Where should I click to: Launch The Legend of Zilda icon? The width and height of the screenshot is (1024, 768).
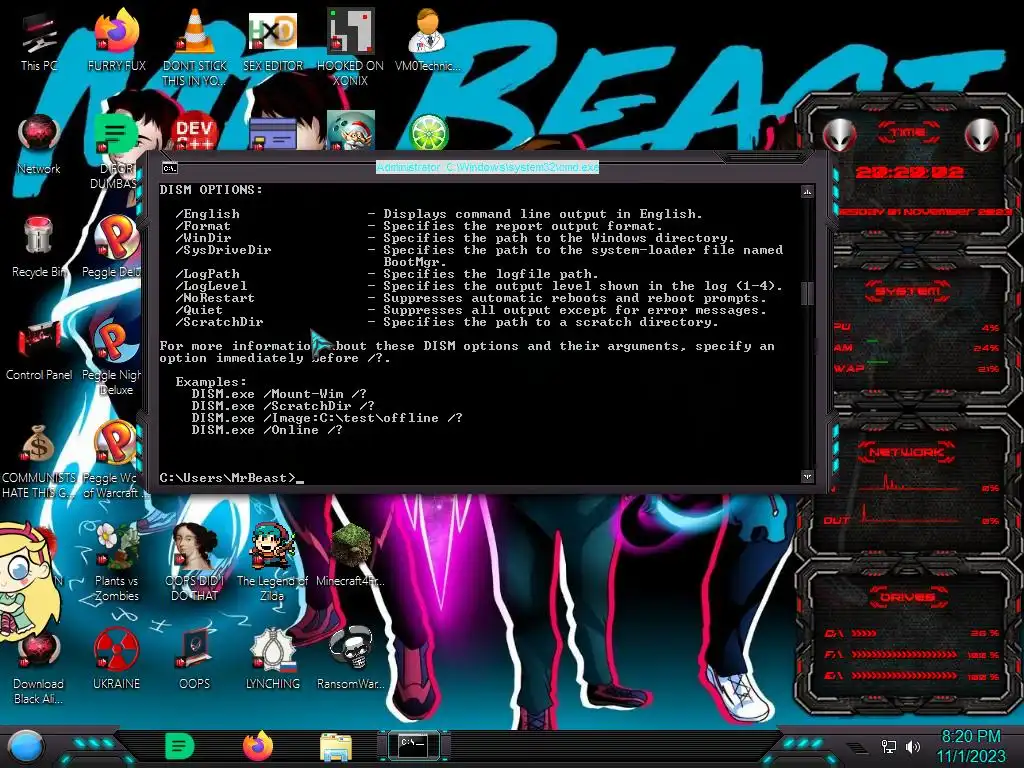(272, 562)
